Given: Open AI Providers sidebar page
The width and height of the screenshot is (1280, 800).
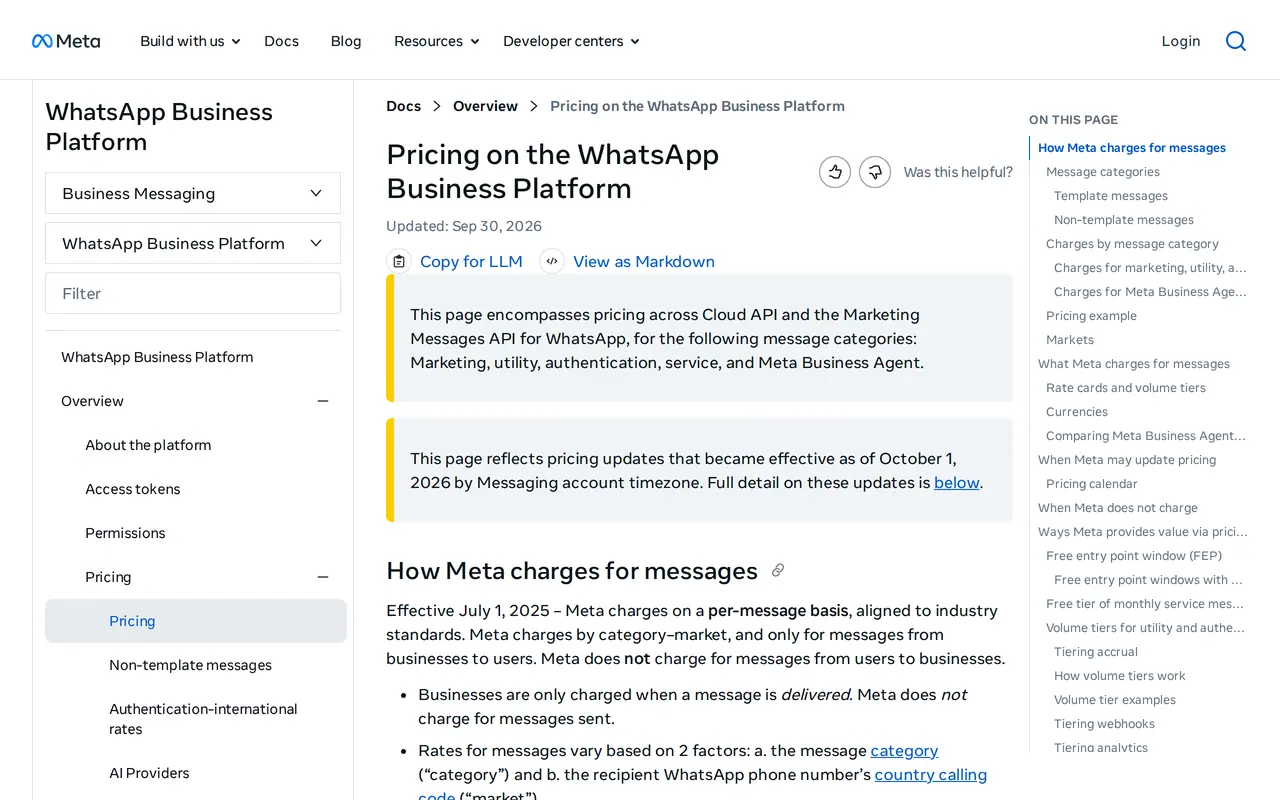Looking at the screenshot, I should point(149,773).
